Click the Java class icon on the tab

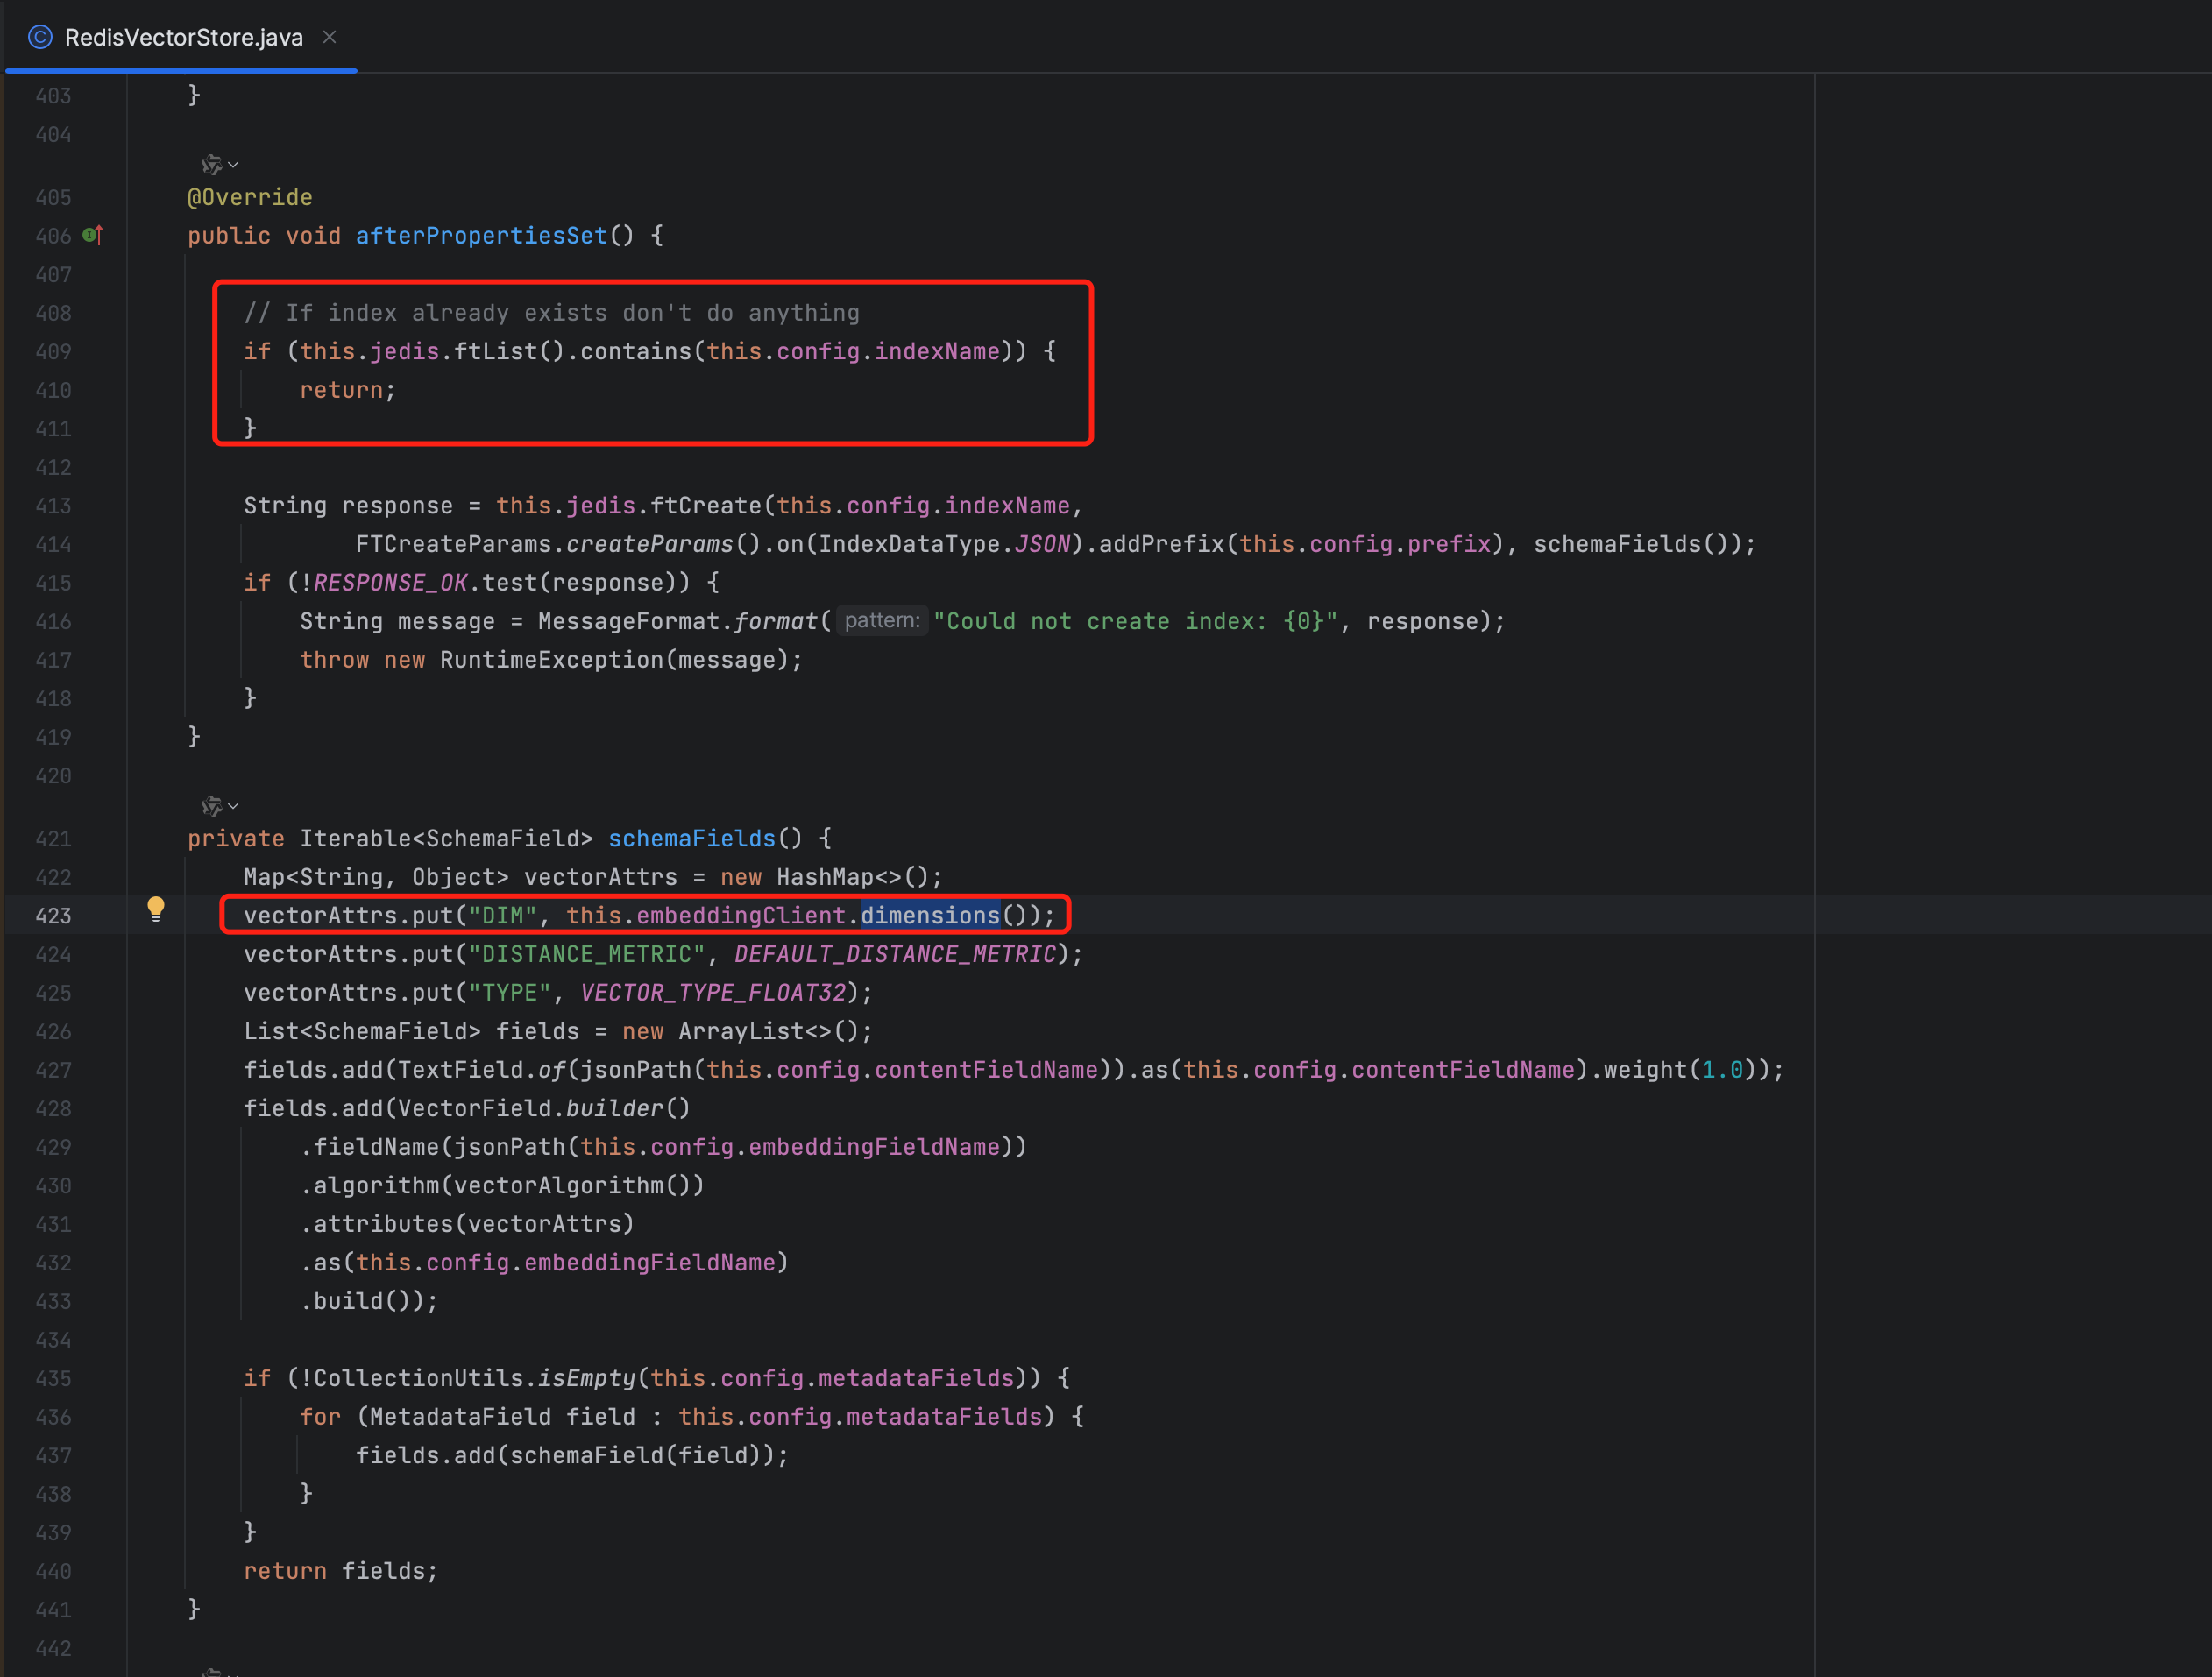(40, 37)
